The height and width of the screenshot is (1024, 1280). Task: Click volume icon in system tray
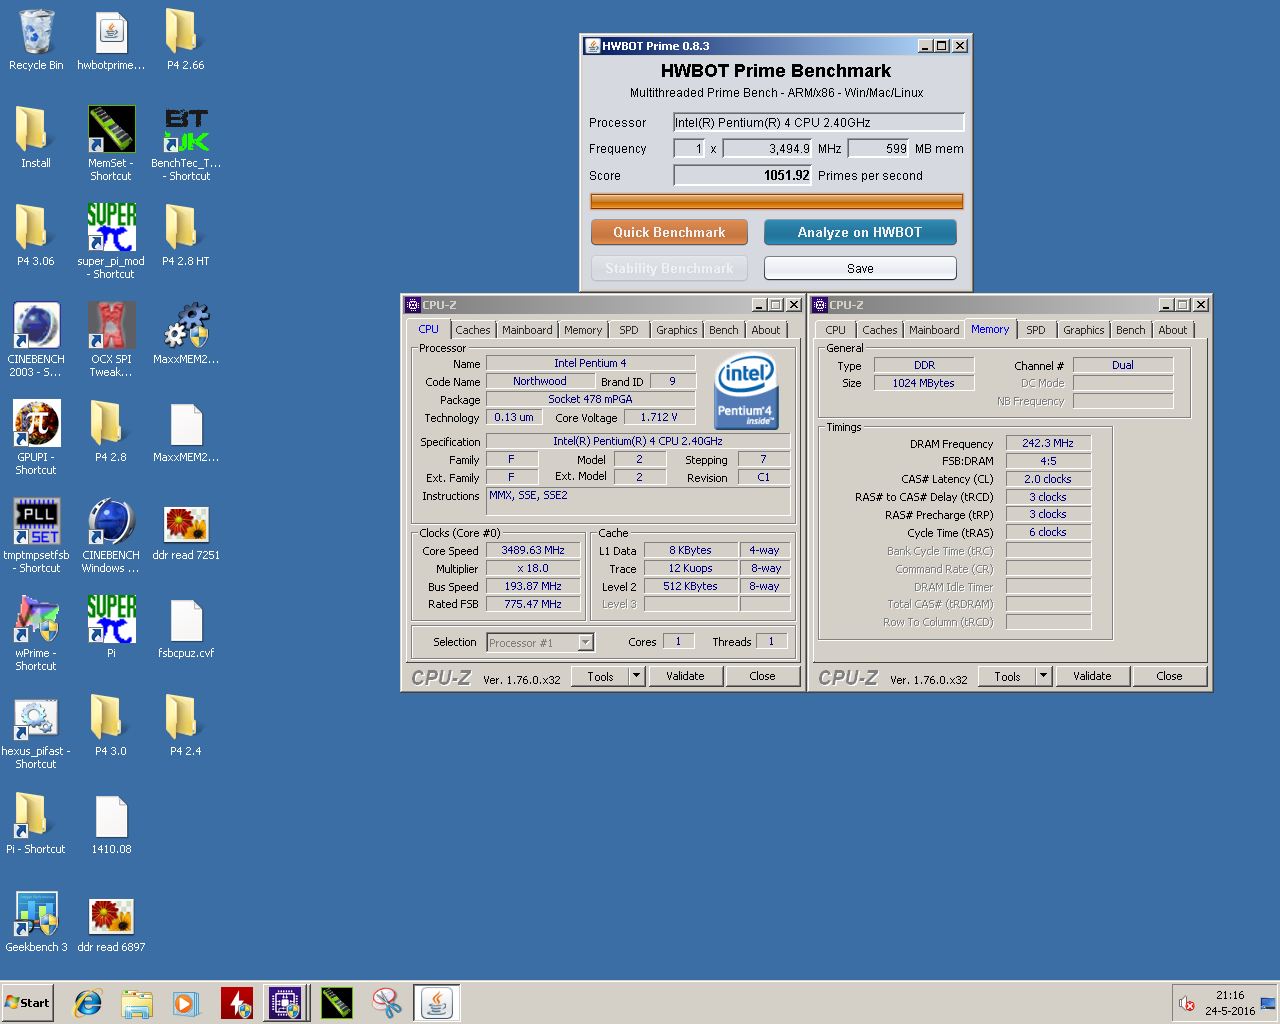click(1187, 1004)
